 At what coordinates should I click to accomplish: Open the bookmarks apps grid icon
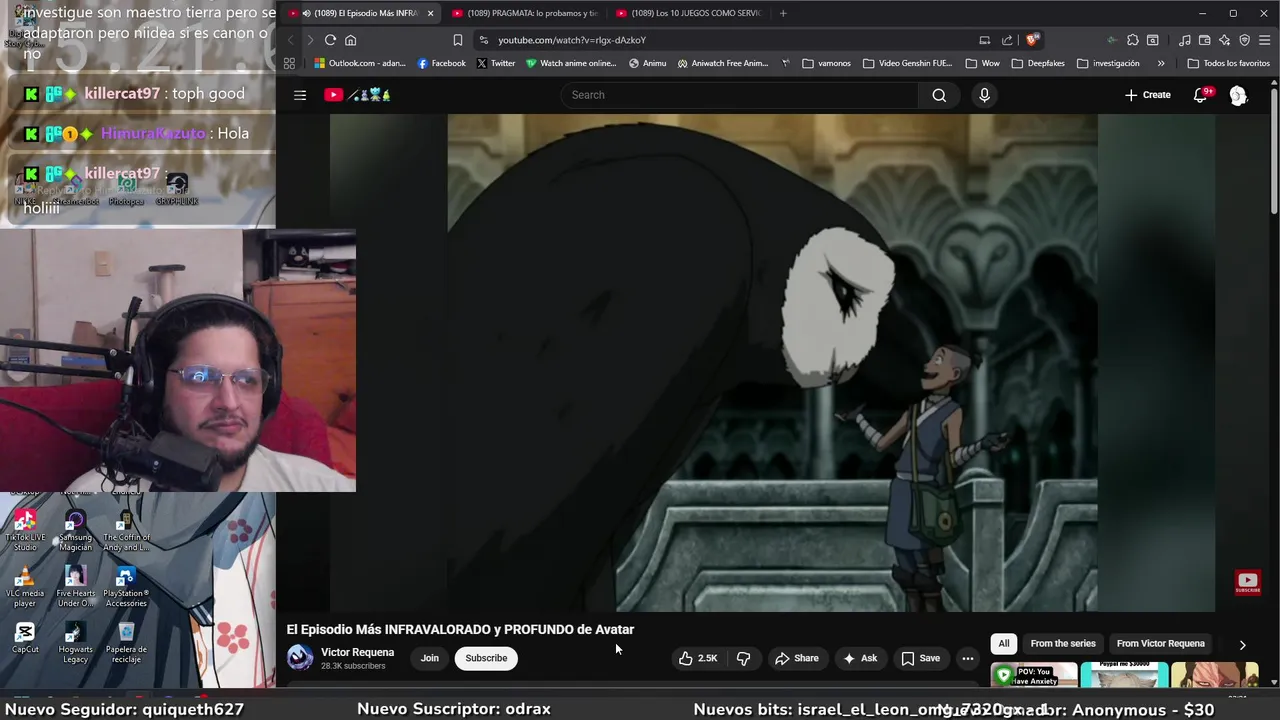289,63
